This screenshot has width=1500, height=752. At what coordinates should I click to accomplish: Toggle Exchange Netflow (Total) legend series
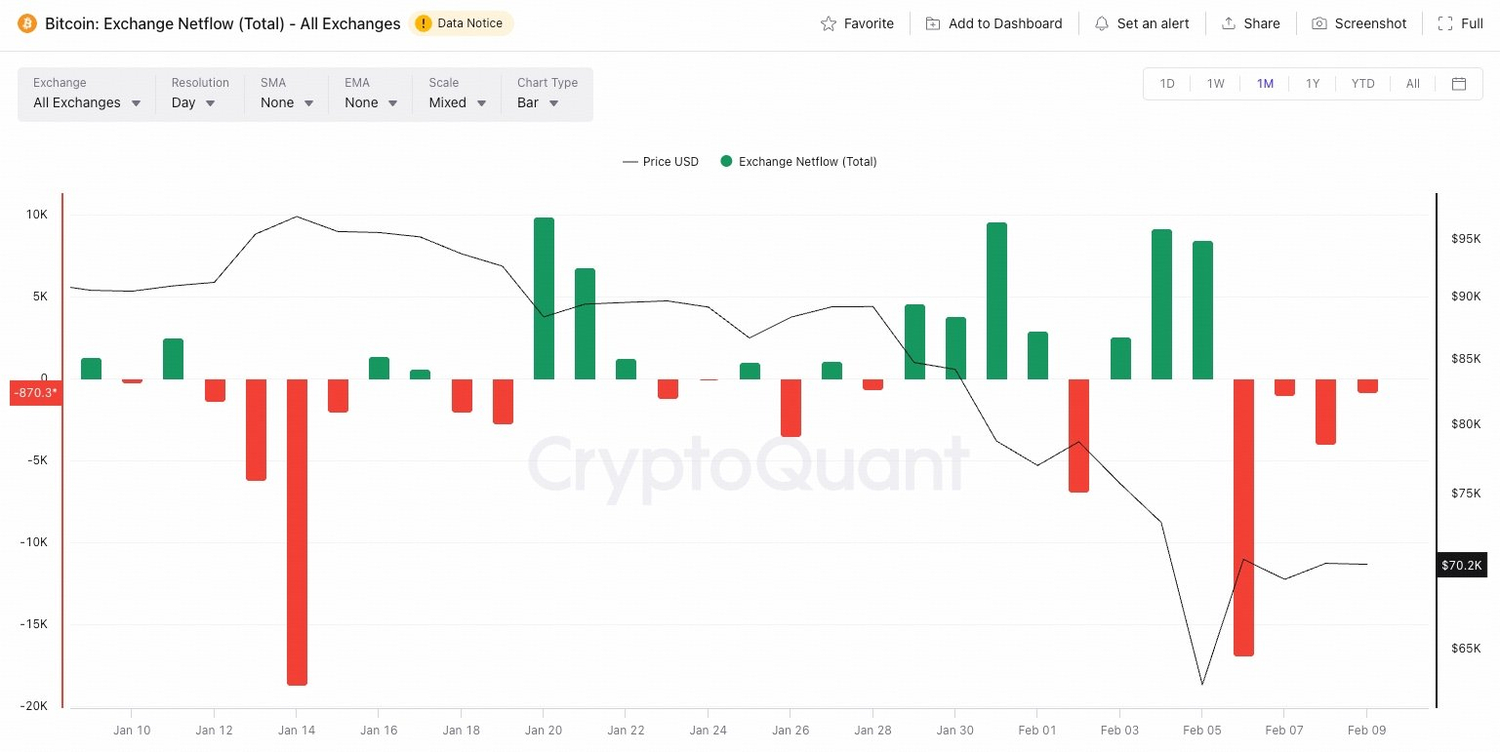[x=798, y=162]
